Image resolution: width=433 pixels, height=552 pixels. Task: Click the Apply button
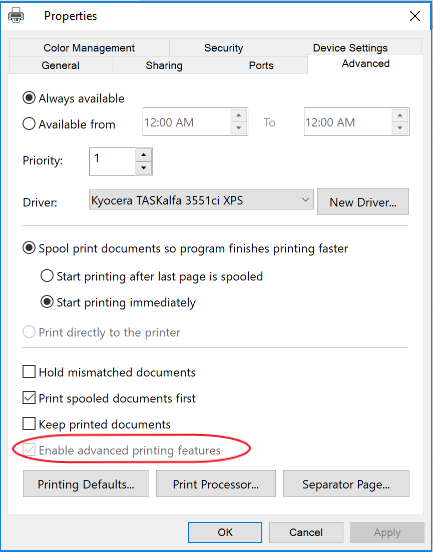click(387, 532)
